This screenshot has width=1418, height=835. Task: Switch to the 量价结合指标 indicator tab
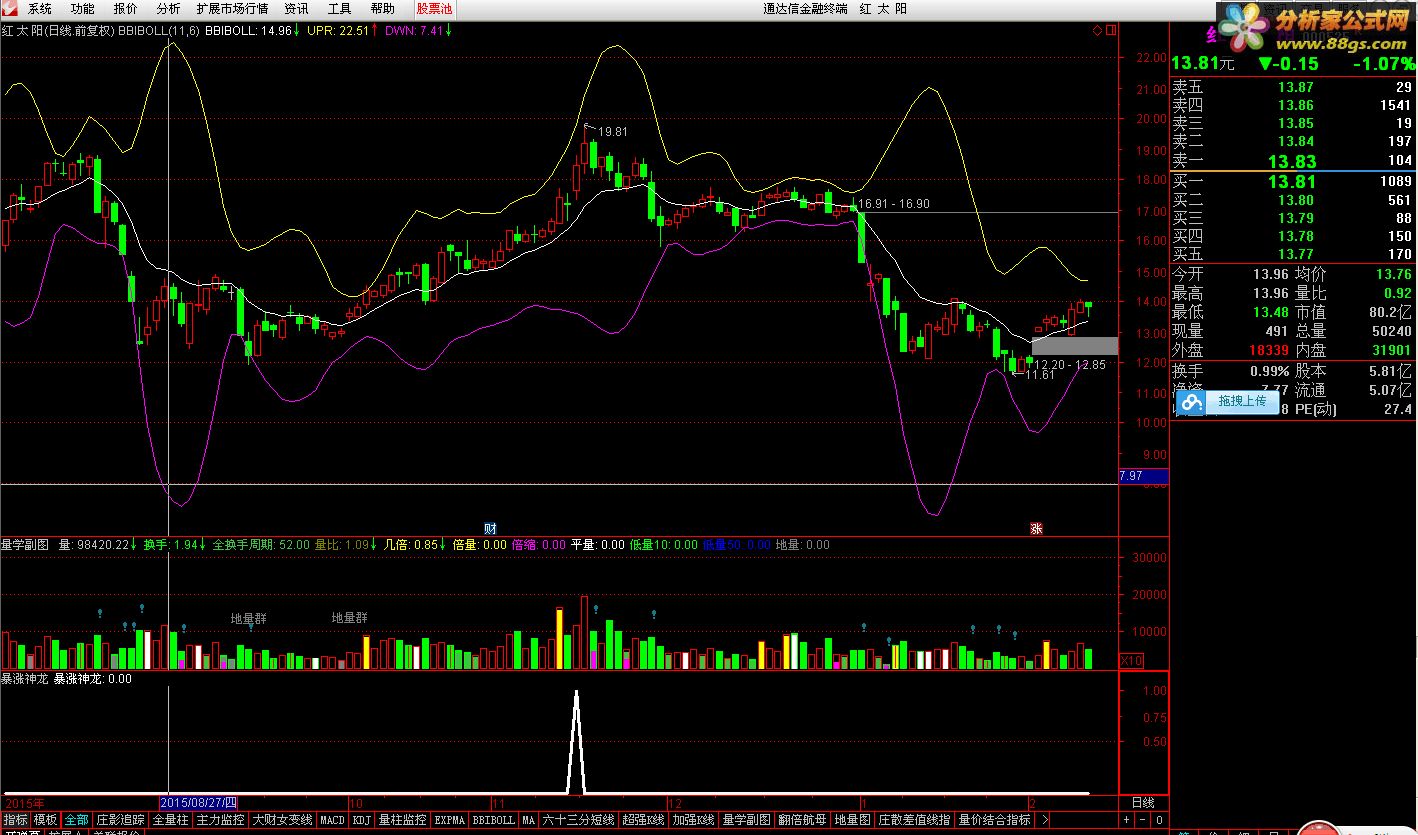click(x=995, y=819)
